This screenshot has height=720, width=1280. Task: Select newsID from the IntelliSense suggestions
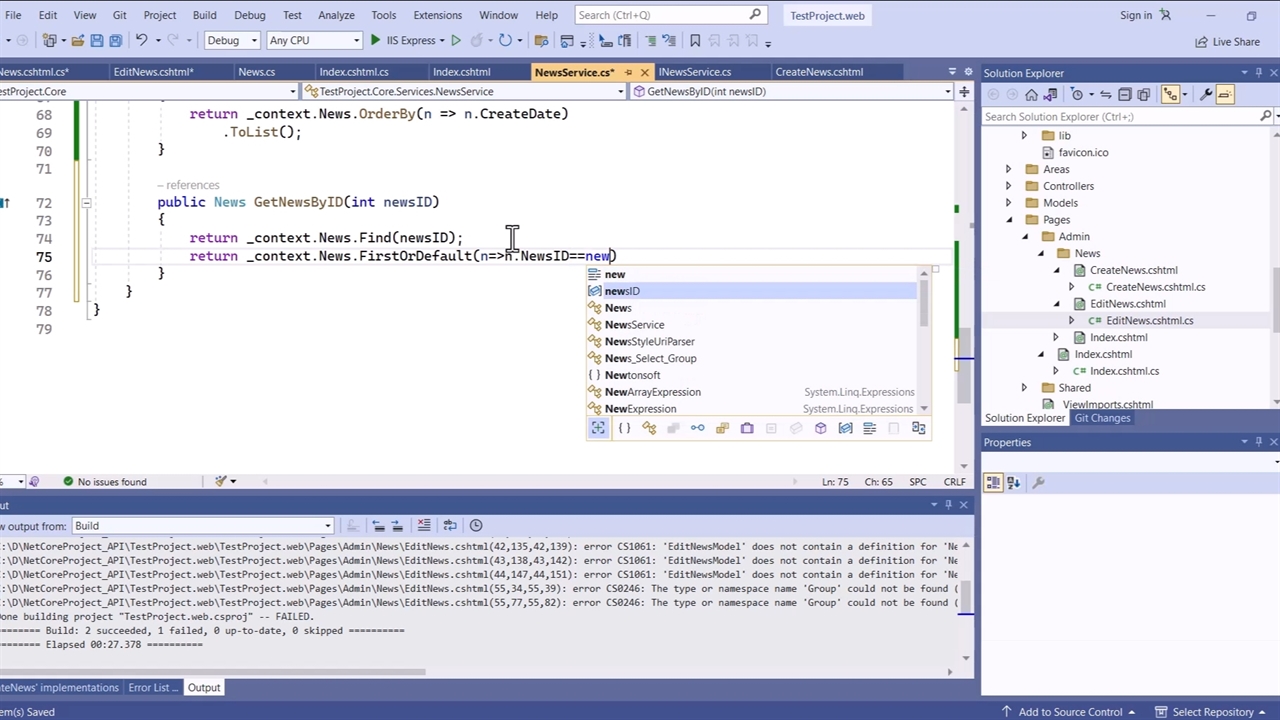coord(622,291)
